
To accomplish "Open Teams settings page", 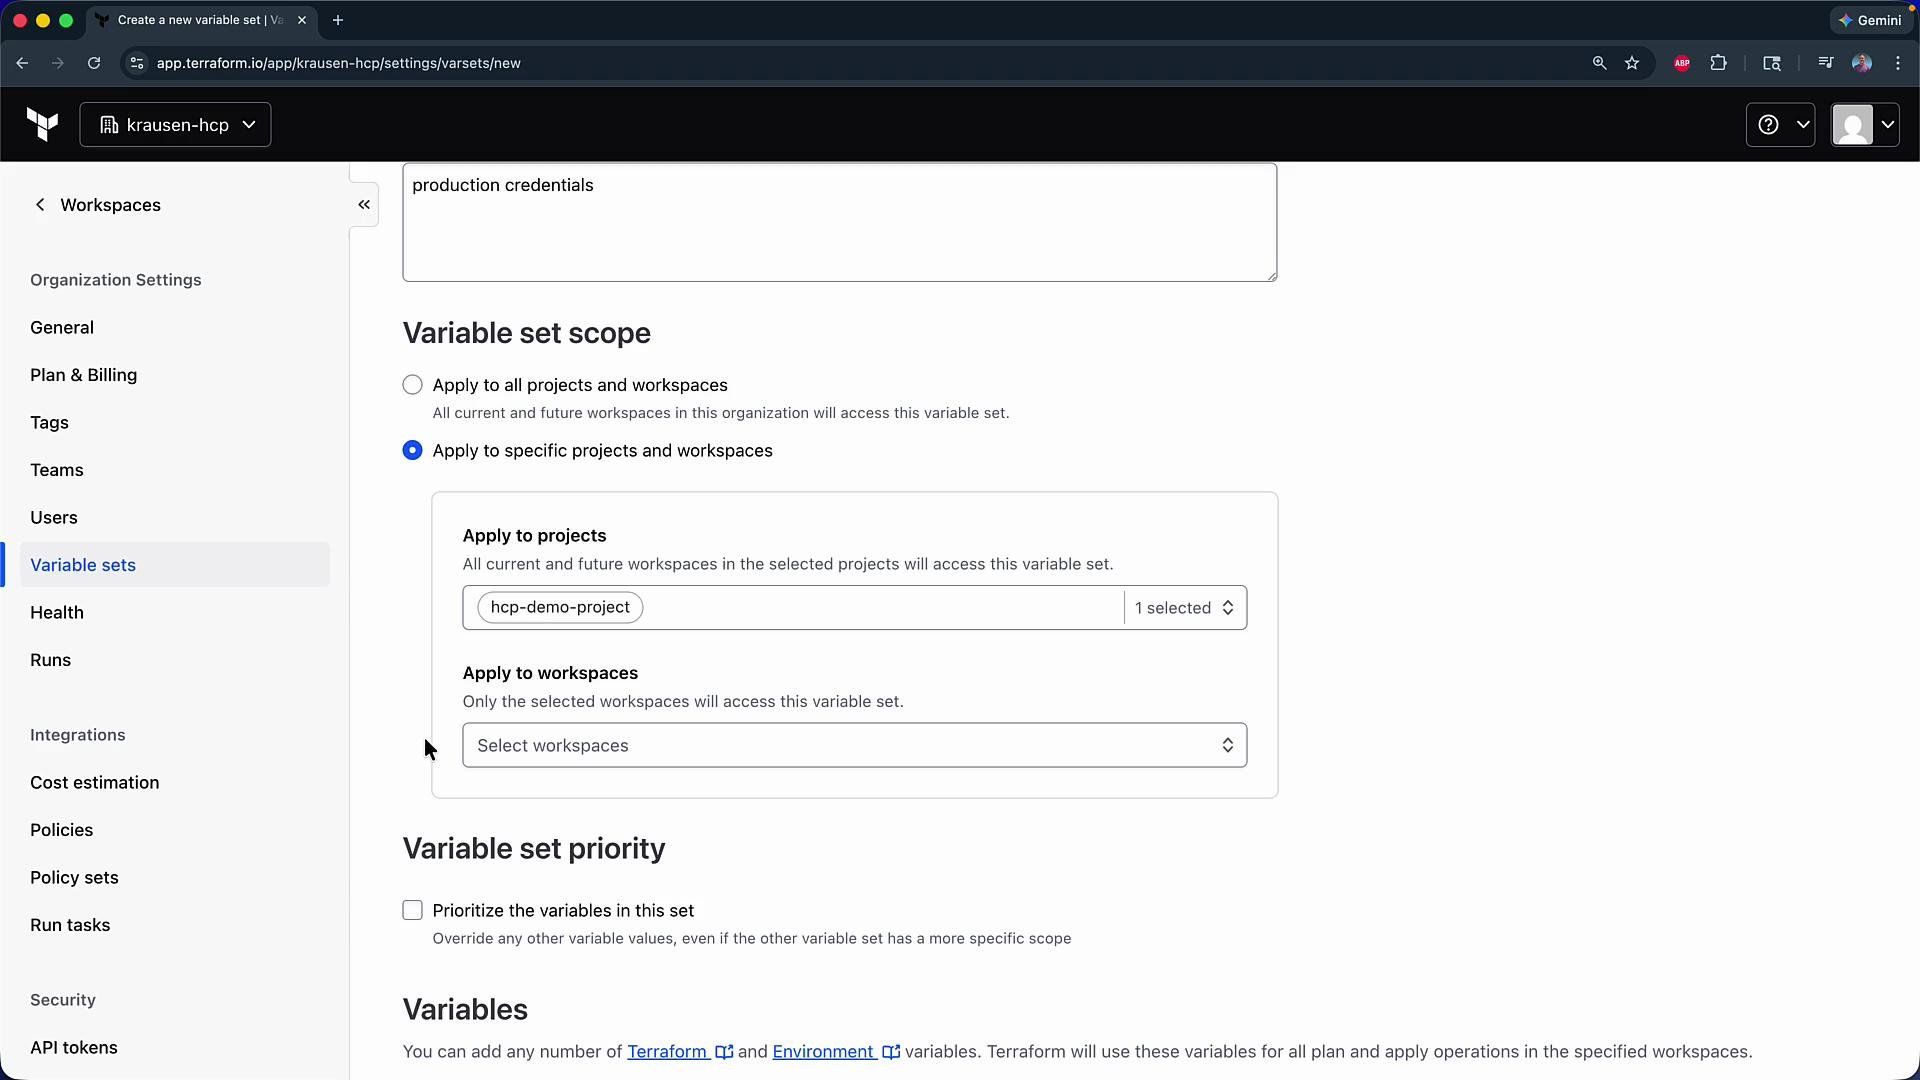I will tap(57, 470).
